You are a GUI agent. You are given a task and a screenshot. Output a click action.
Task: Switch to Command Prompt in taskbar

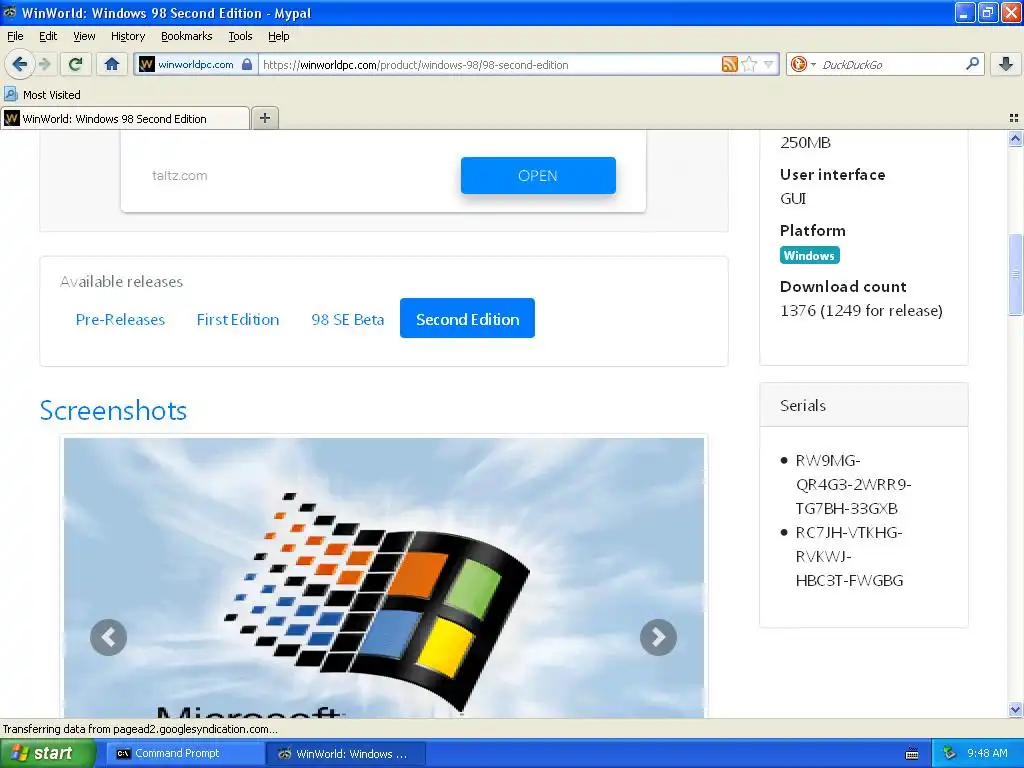(184, 754)
